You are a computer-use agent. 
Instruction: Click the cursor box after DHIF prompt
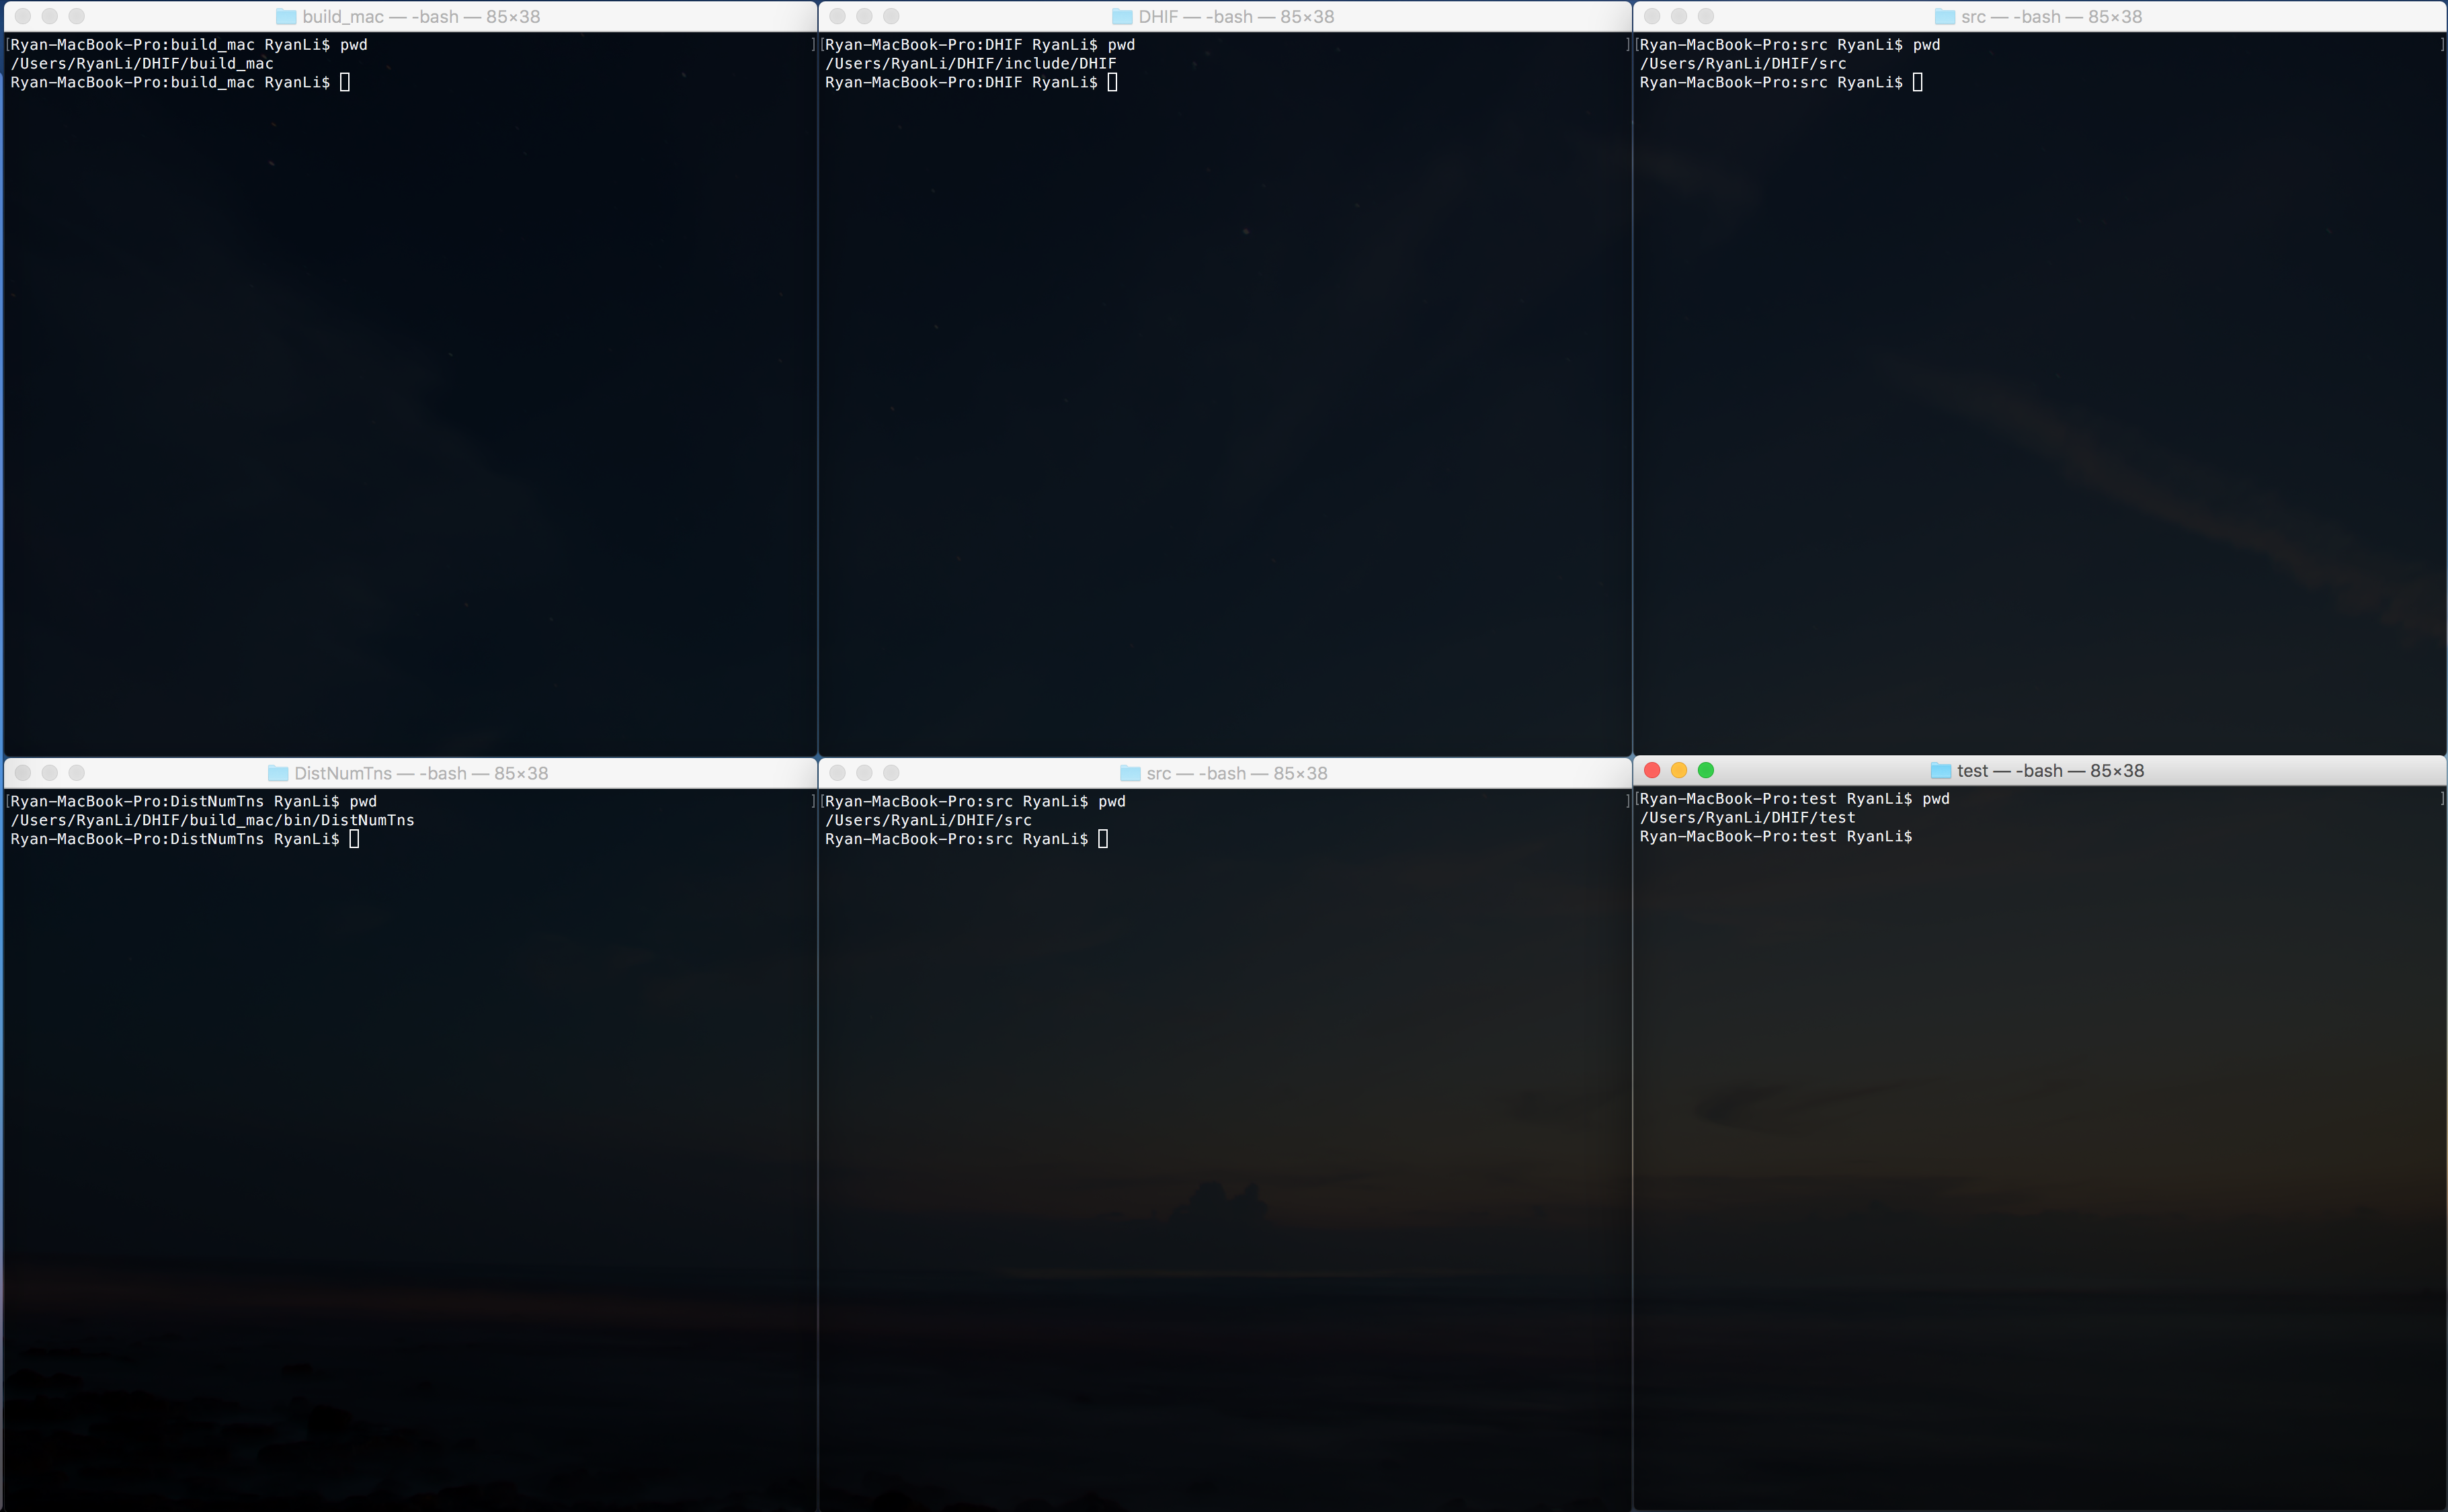click(x=1112, y=82)
